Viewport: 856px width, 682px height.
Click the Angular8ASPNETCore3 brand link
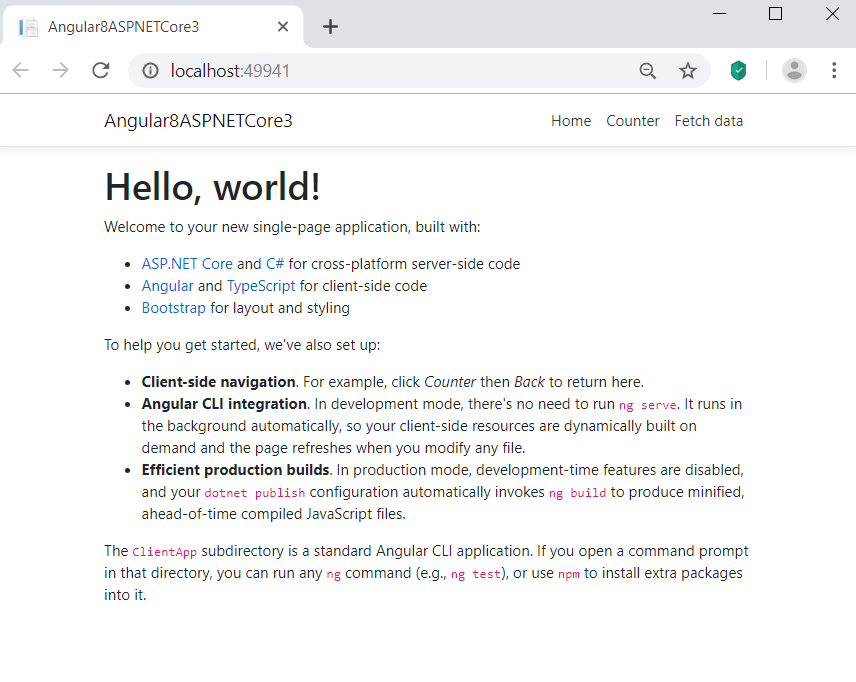point(198,120)
